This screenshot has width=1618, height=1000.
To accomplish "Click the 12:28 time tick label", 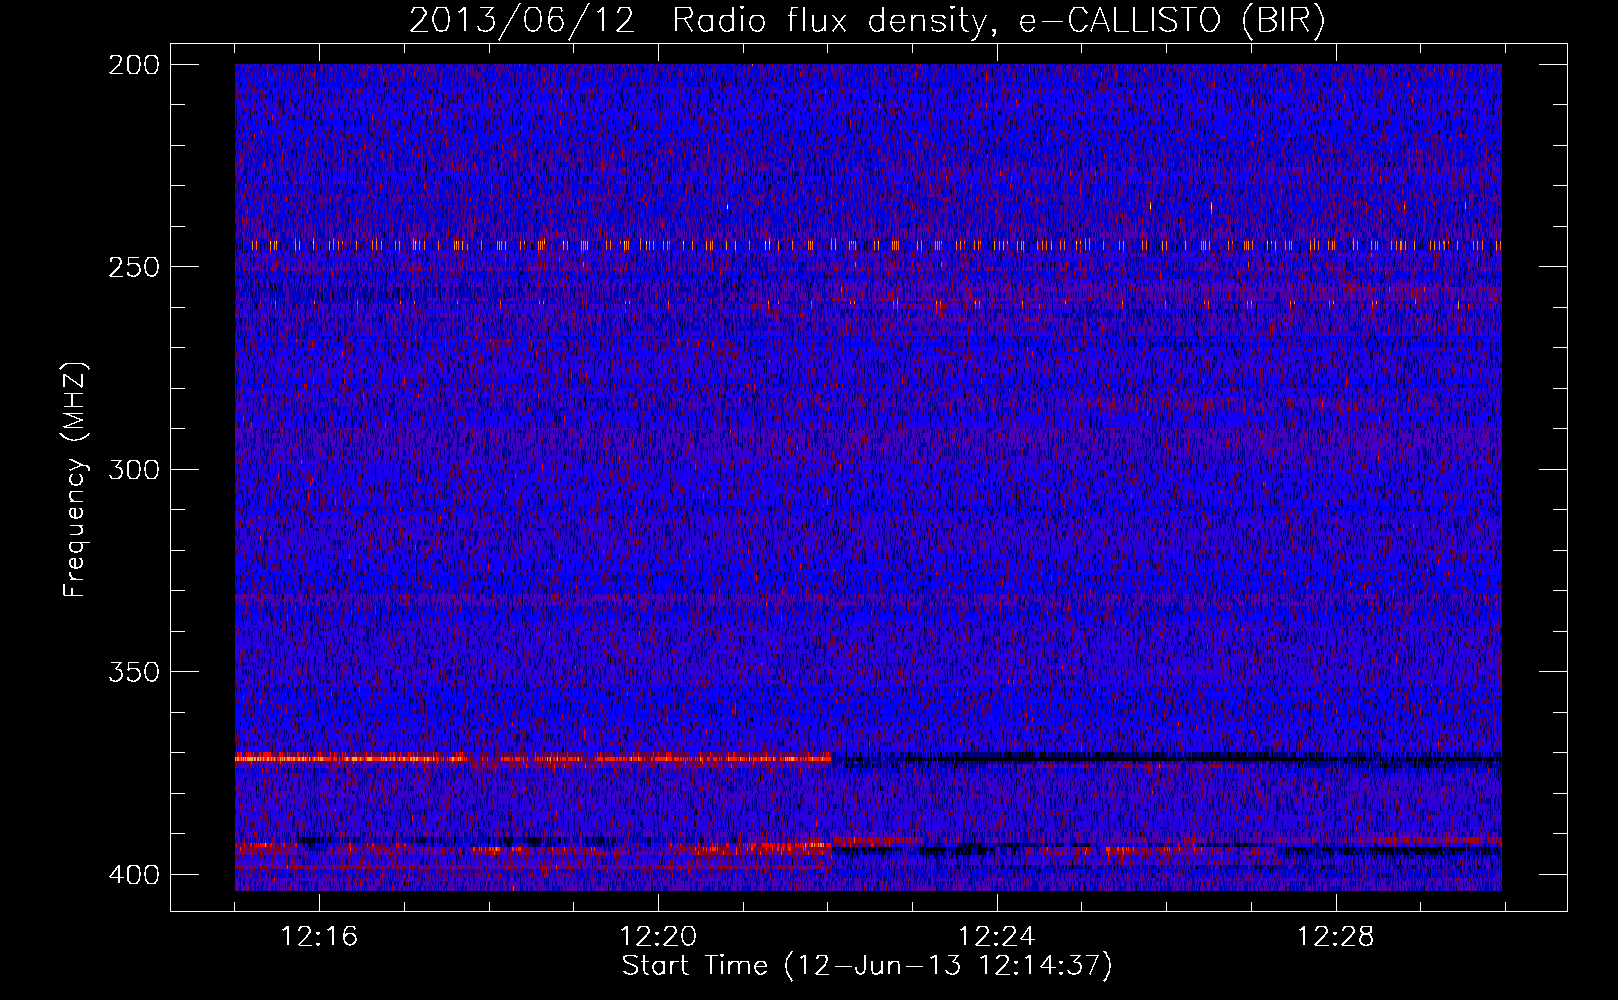I will (1336, 937).
